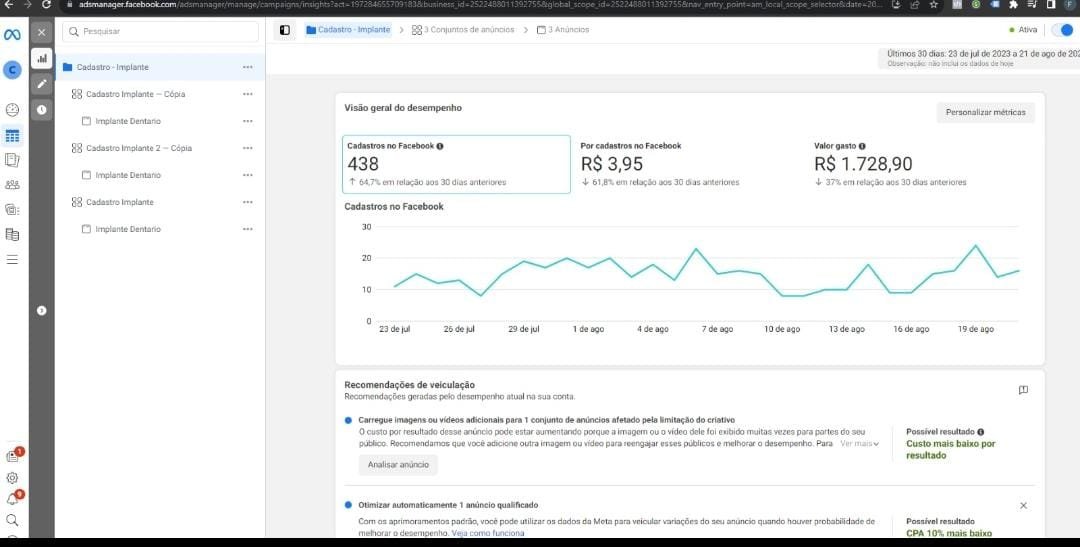The image size is (1080, 547).
Task: Click the Personalizar métricas button
Action: click(x=985, y=112)
